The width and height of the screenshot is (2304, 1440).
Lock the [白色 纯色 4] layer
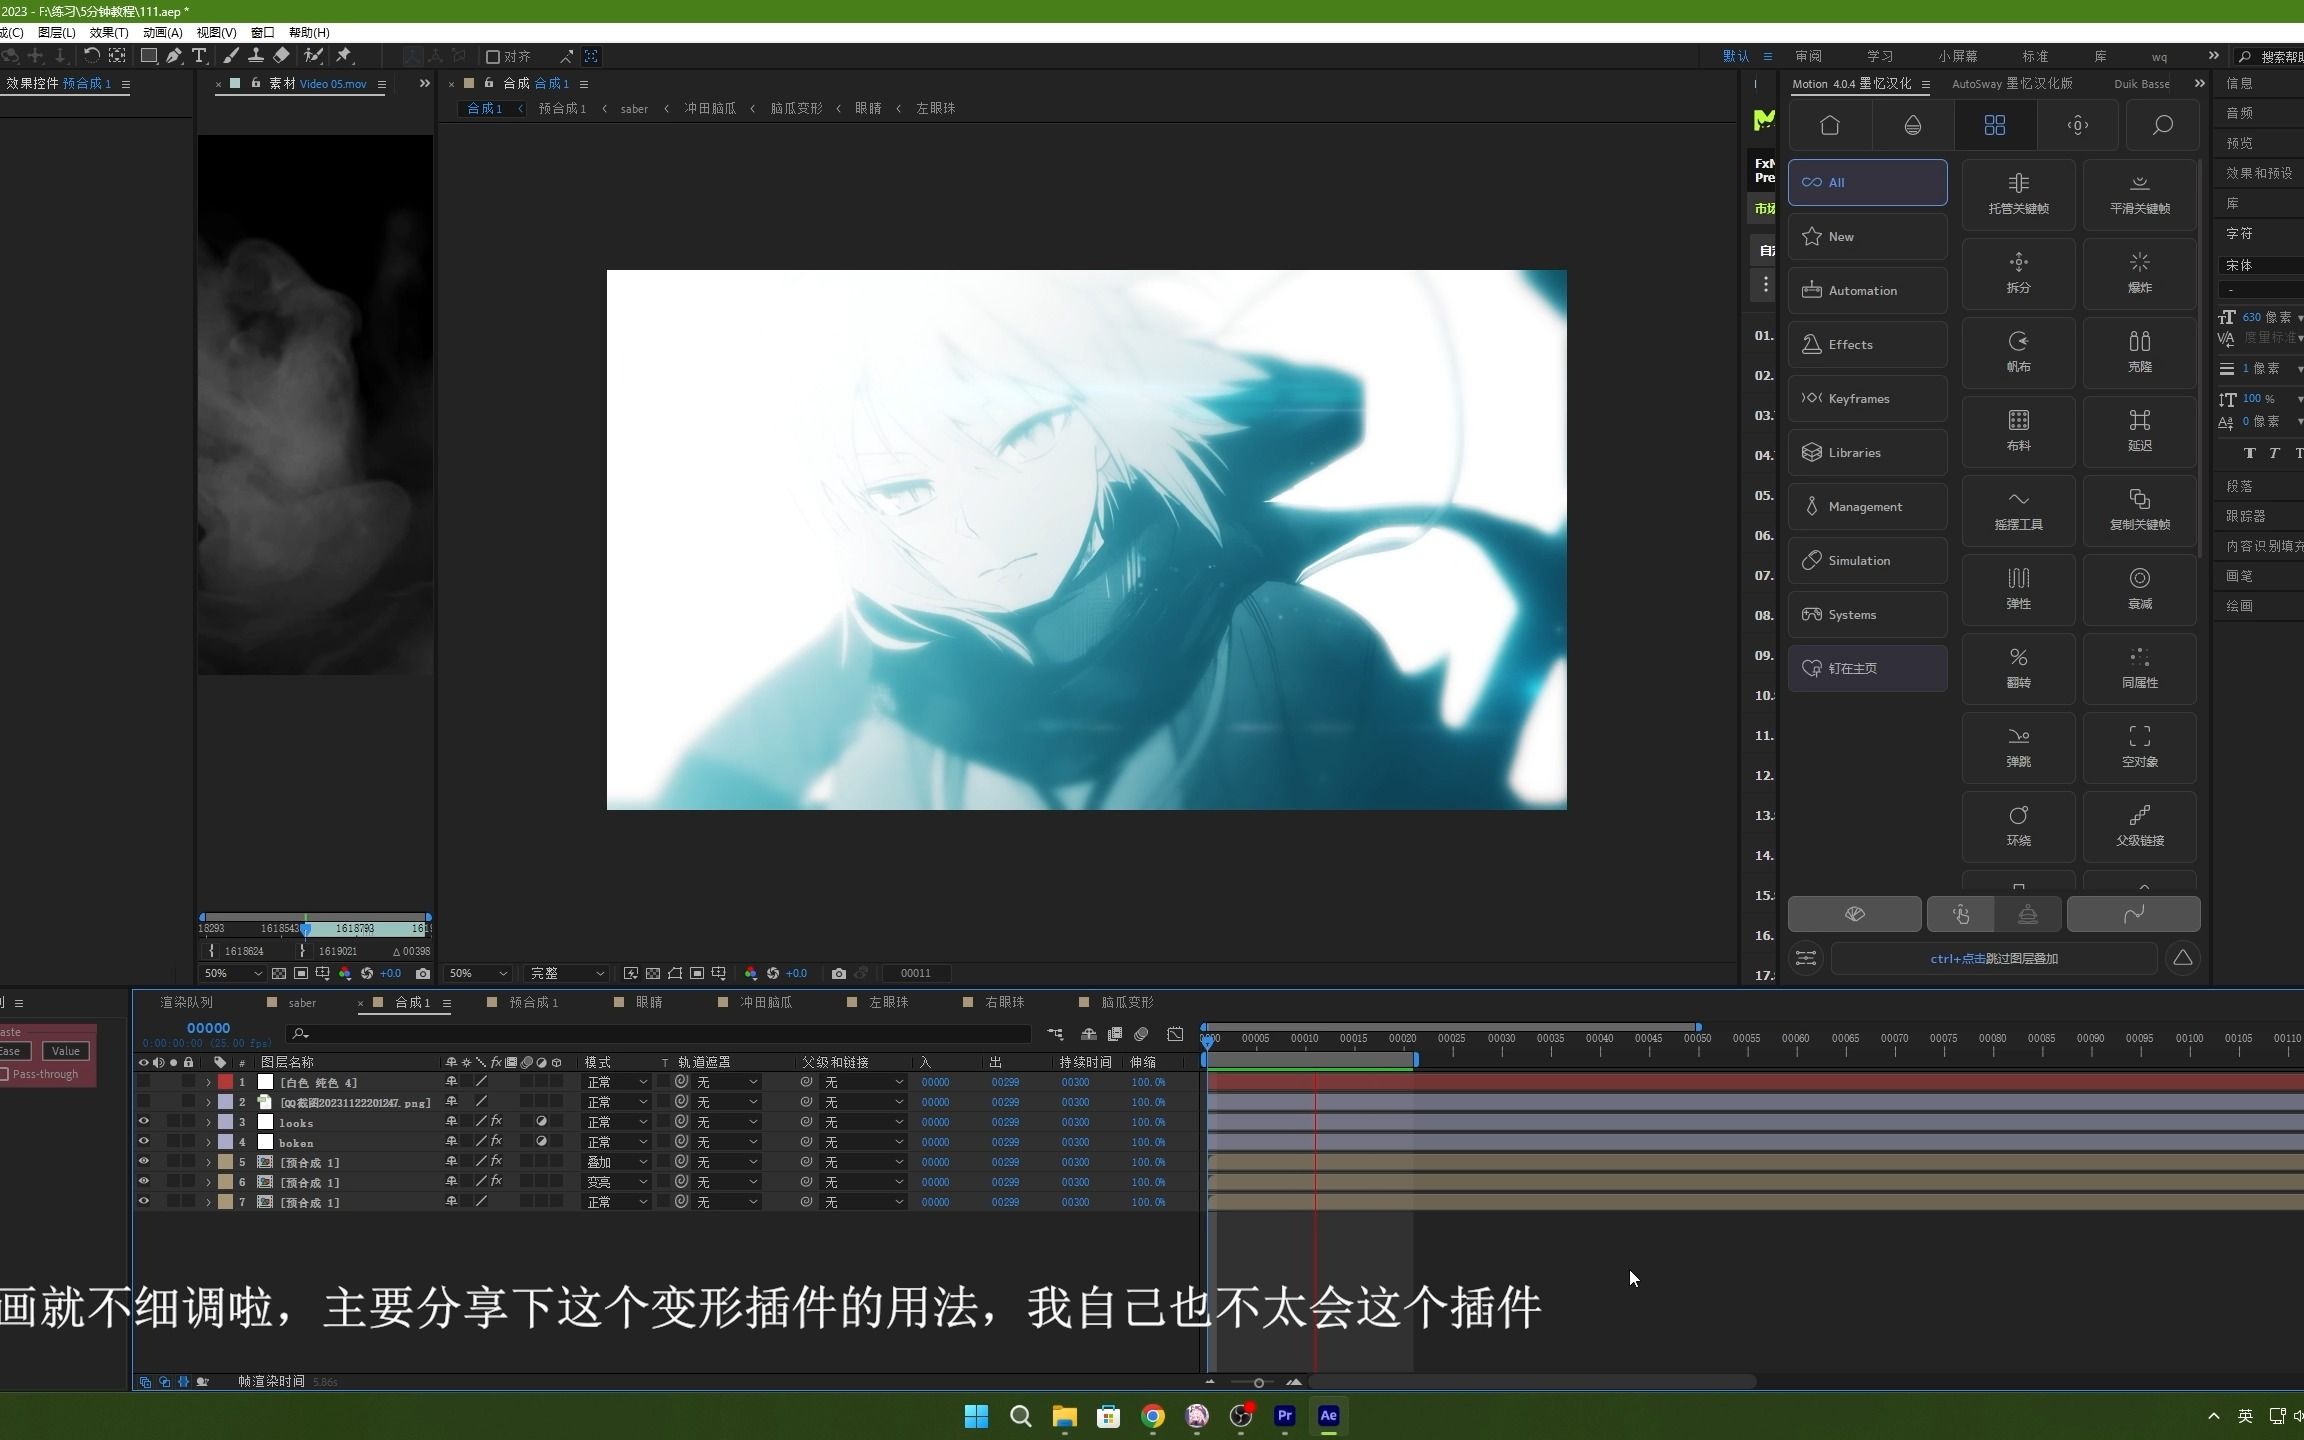click(189, 1081)
